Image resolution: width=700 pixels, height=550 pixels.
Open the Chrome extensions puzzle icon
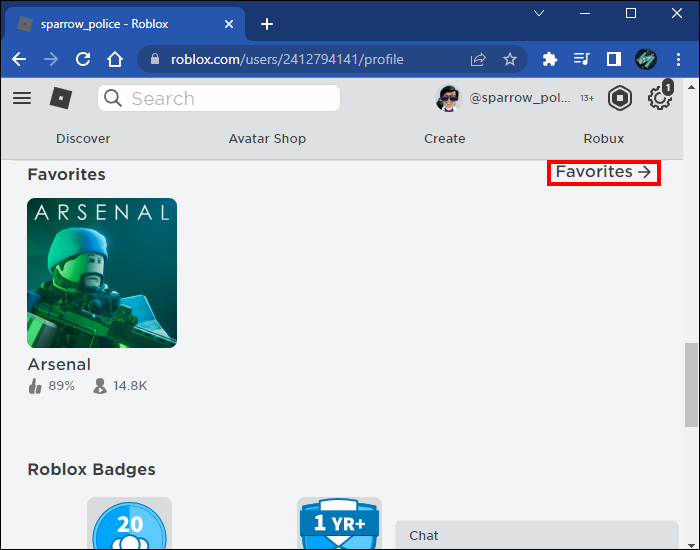550,59
